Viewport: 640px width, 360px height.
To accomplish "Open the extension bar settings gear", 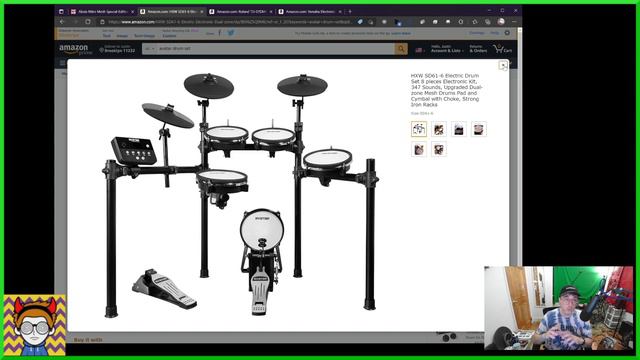I will [x=507, y=33].
